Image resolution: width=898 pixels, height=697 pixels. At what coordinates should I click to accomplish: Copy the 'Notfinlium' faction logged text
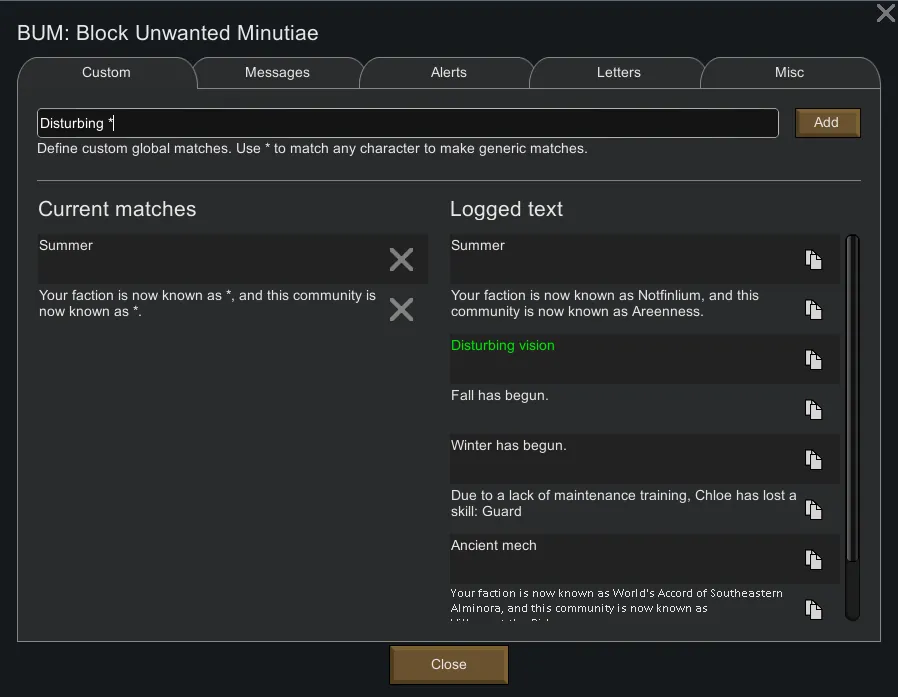pos(814,310)
